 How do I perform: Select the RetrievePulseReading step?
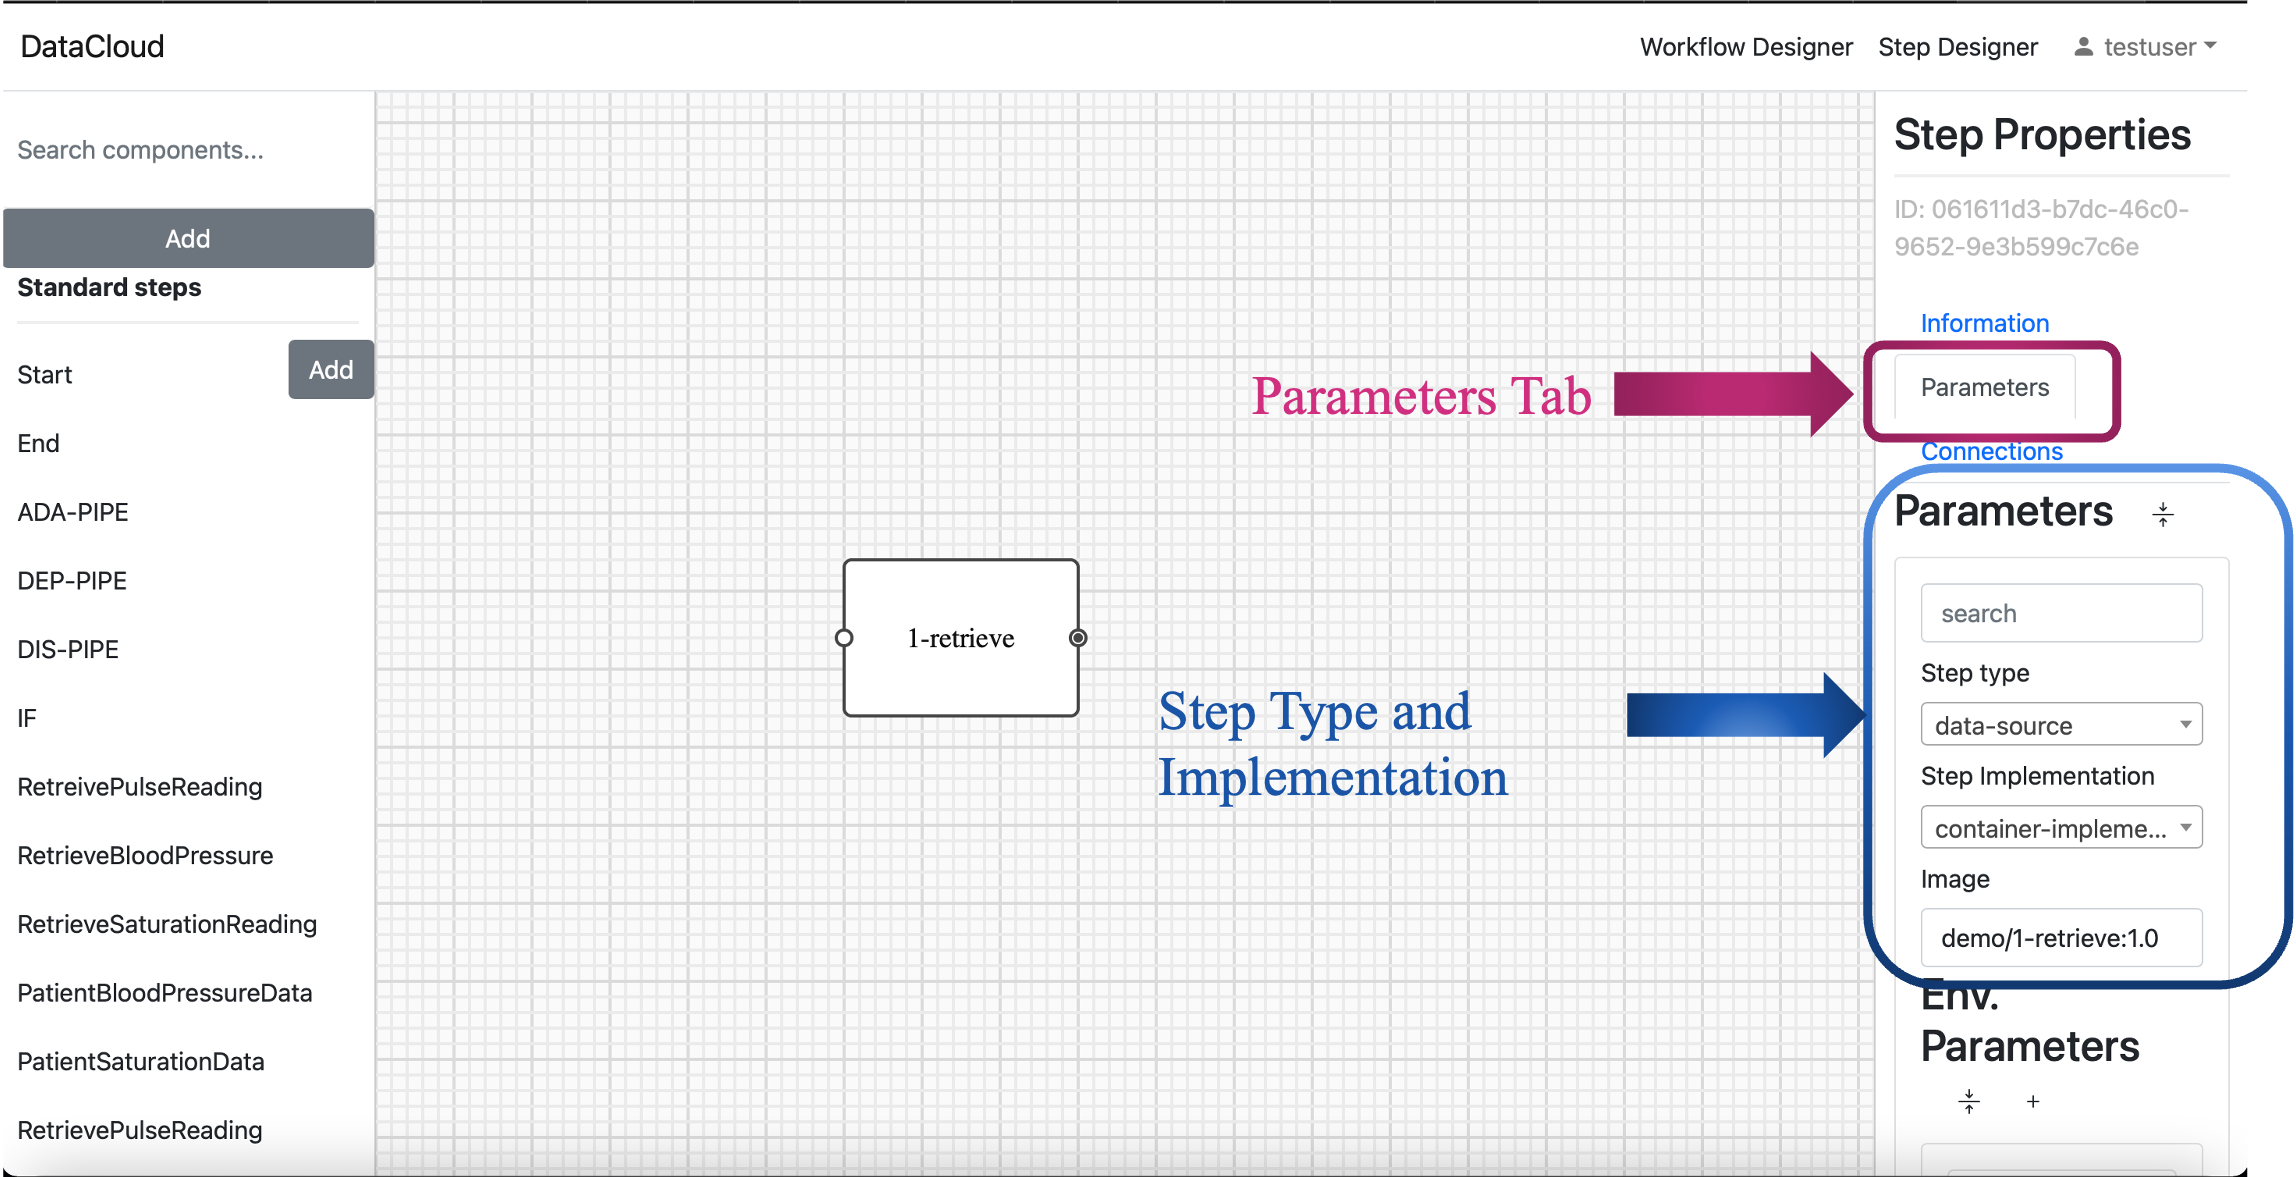pyautogui.click(x=140, y=1130)
